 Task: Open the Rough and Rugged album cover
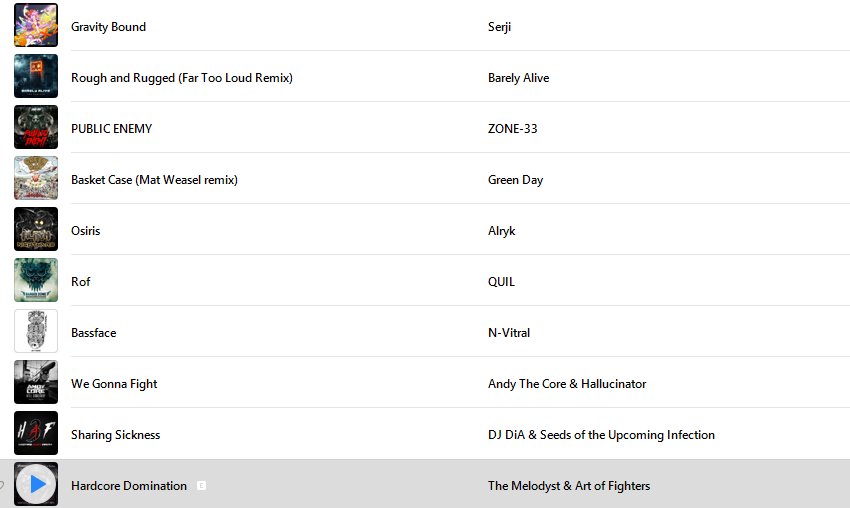tap(36, 76)
